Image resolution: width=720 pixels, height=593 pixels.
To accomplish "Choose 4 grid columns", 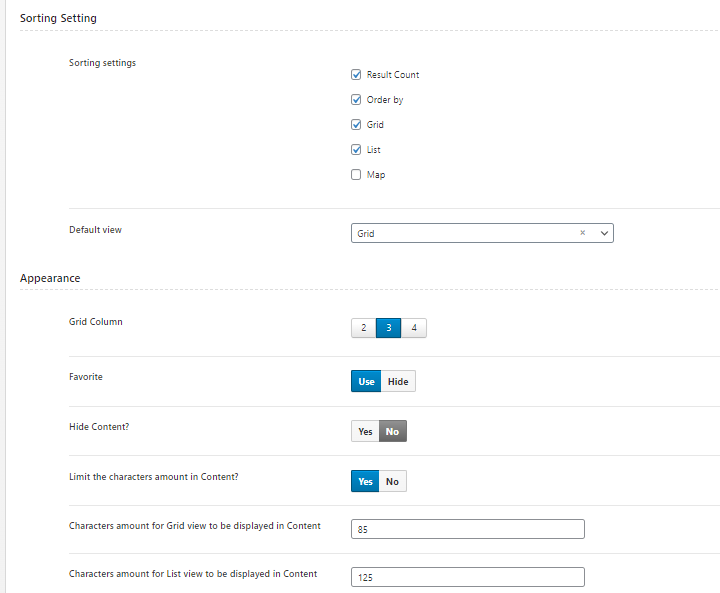I will click(414, 328).
